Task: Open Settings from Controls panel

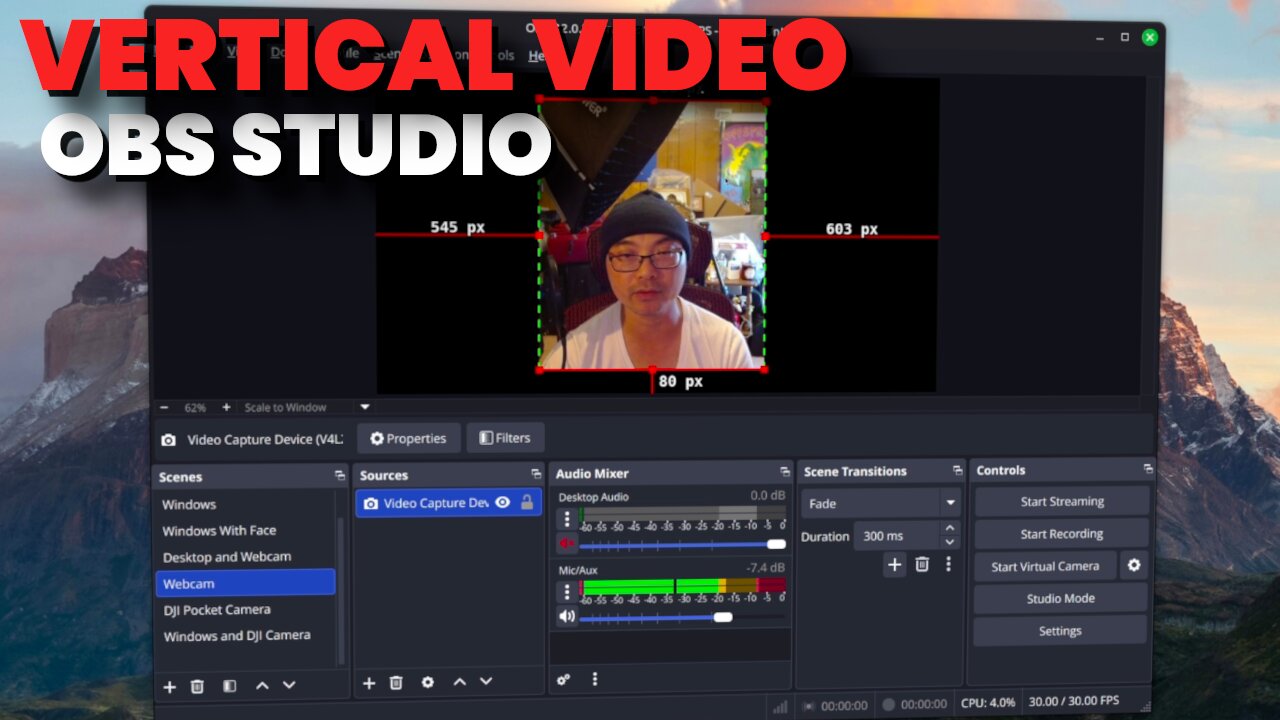Action: [1060, 630]
